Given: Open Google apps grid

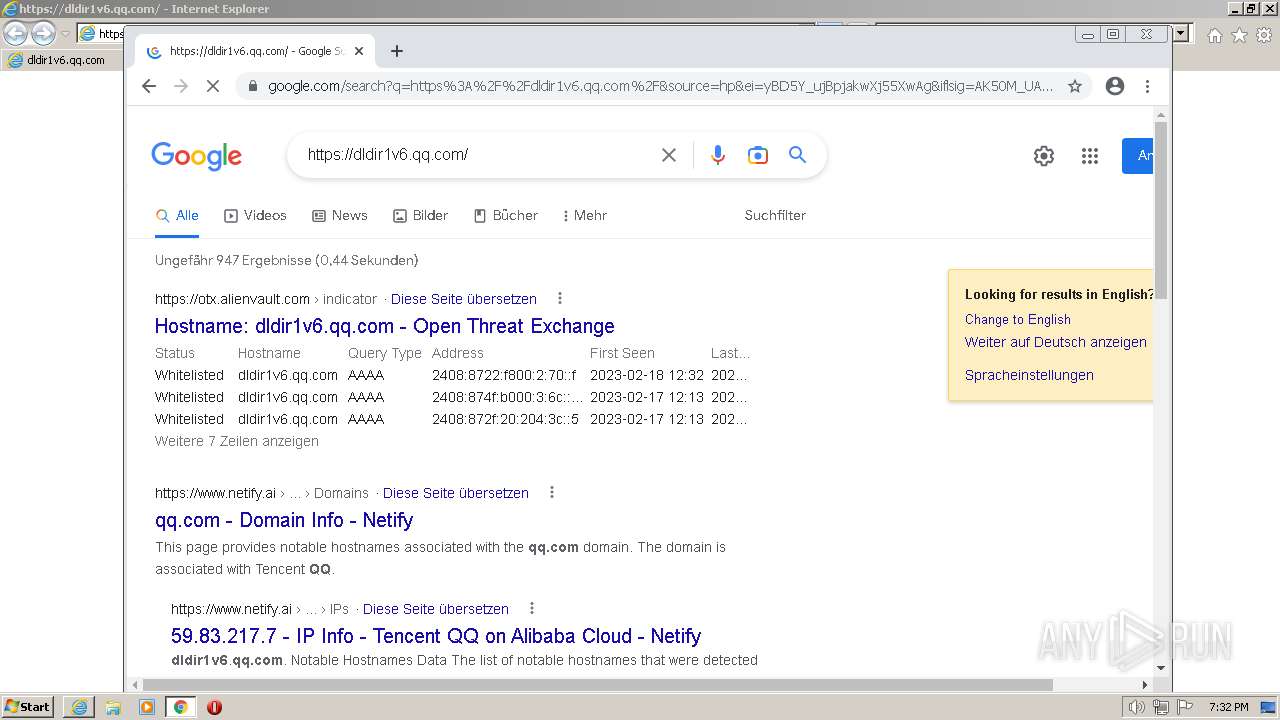Looking at the screenshot, I should pyautogui.click(x=1090, y=156).
